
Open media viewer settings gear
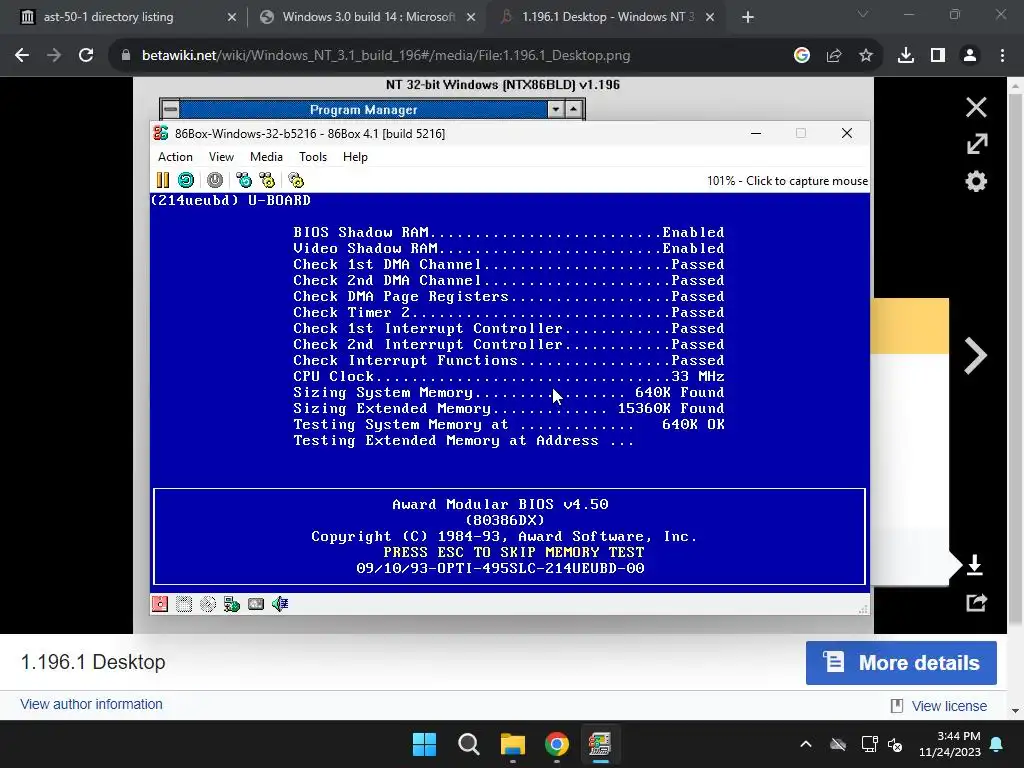(x=976, y=181)
